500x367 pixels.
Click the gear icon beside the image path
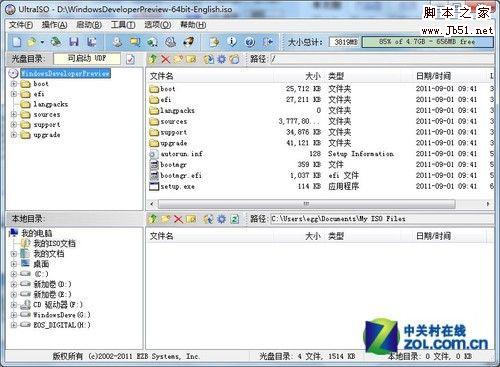221,59
